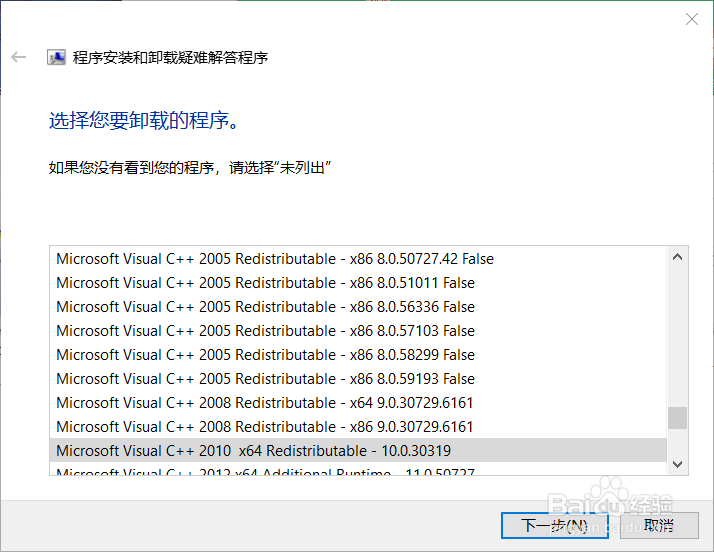Click the 下一步(N) button
714x552 pixels.
pyautogui.click(x=555, y=525)
